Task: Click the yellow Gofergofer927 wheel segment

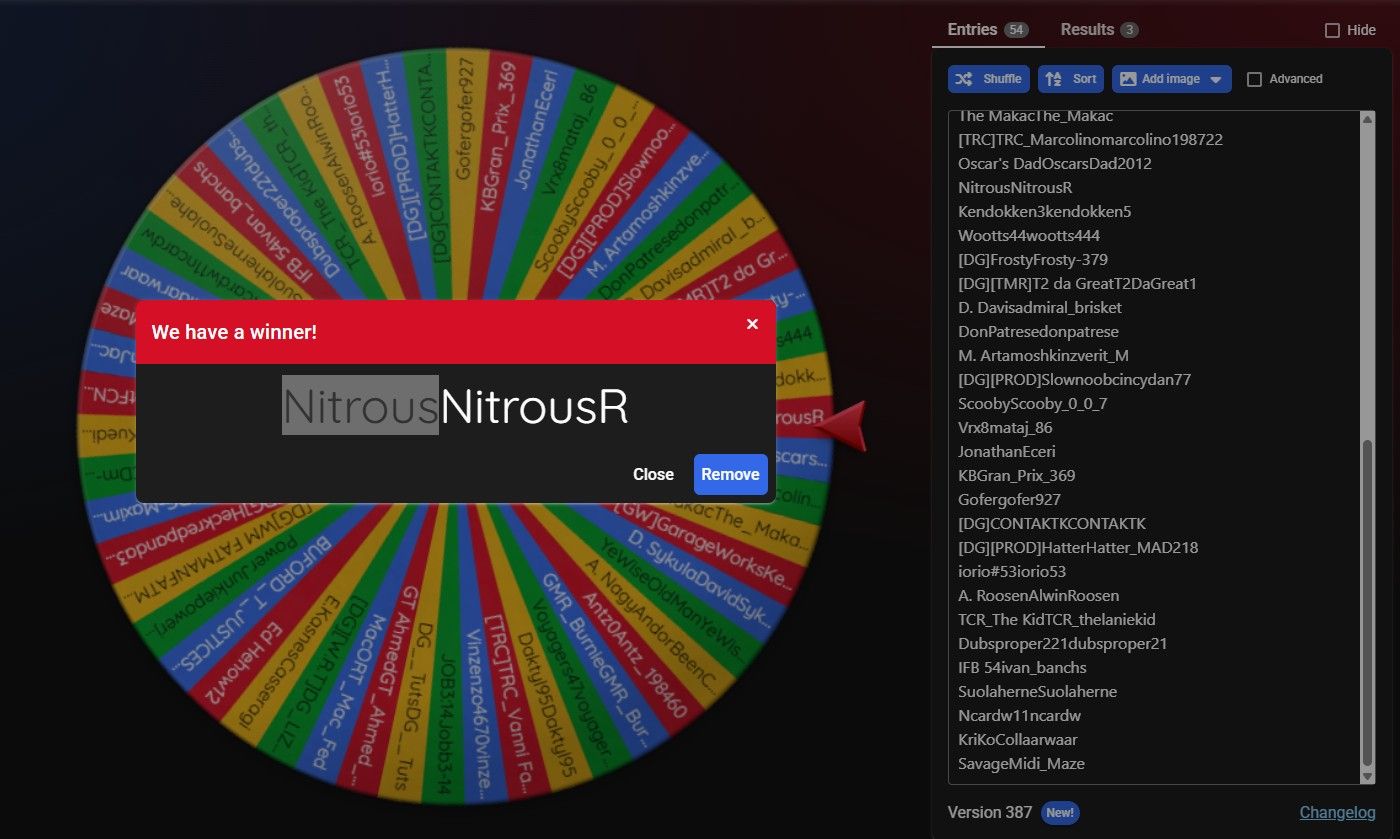Action: pos(464,120)
